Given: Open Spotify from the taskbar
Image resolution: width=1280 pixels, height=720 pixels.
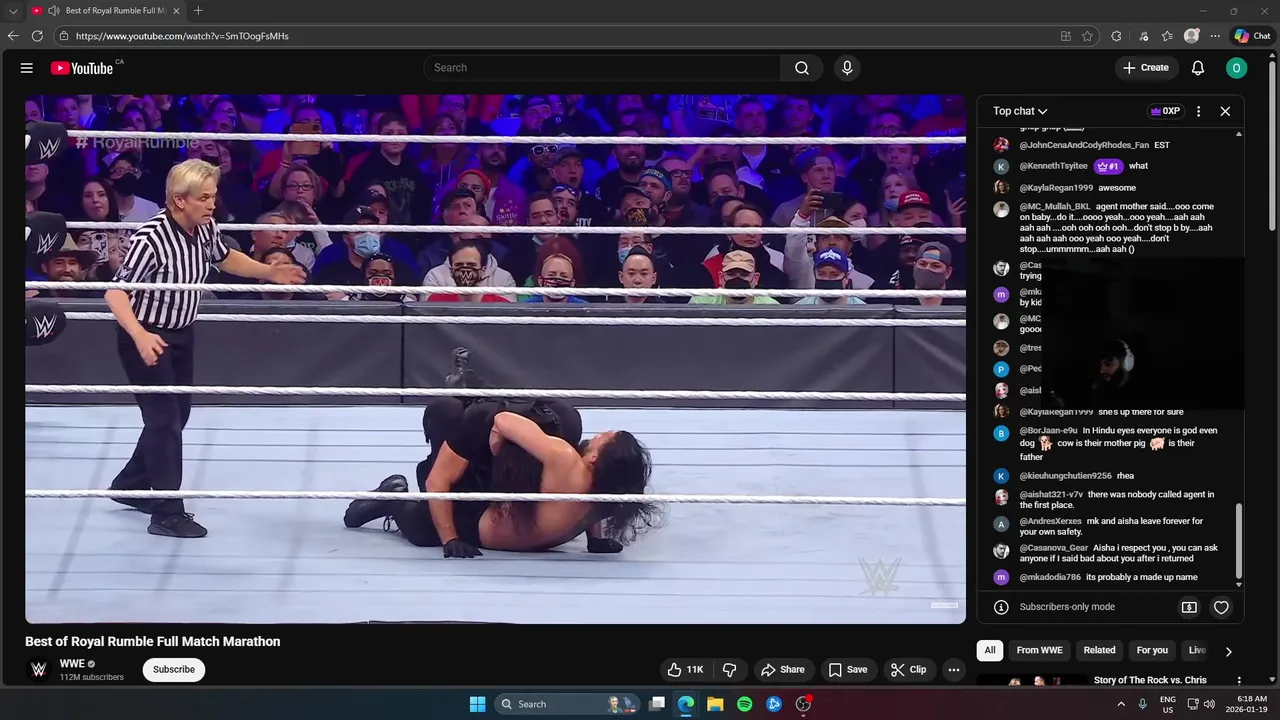Looking at the screenshot, I should (x=744, y=704).
